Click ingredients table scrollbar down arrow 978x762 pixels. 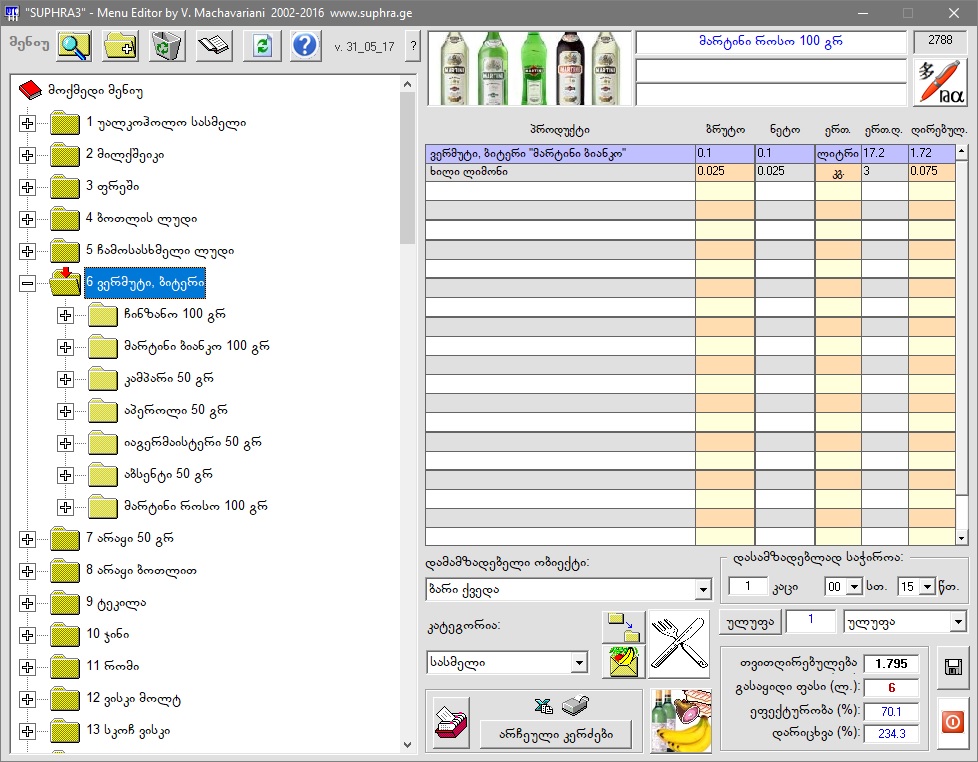tap(961, 538)
